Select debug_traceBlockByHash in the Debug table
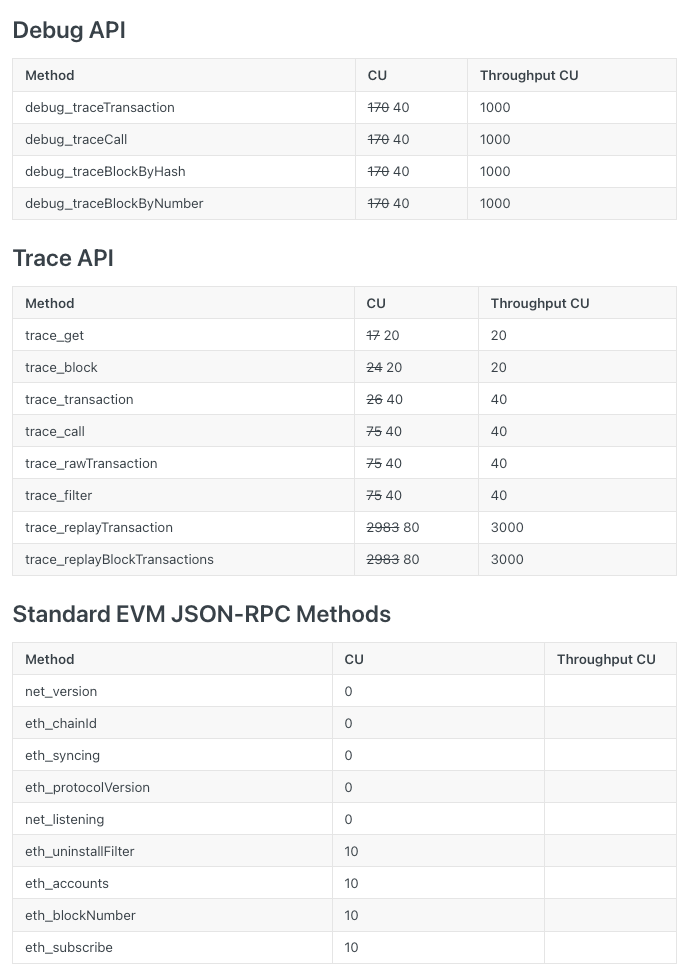This screenshot has width=691, height=964. point(105,171)
